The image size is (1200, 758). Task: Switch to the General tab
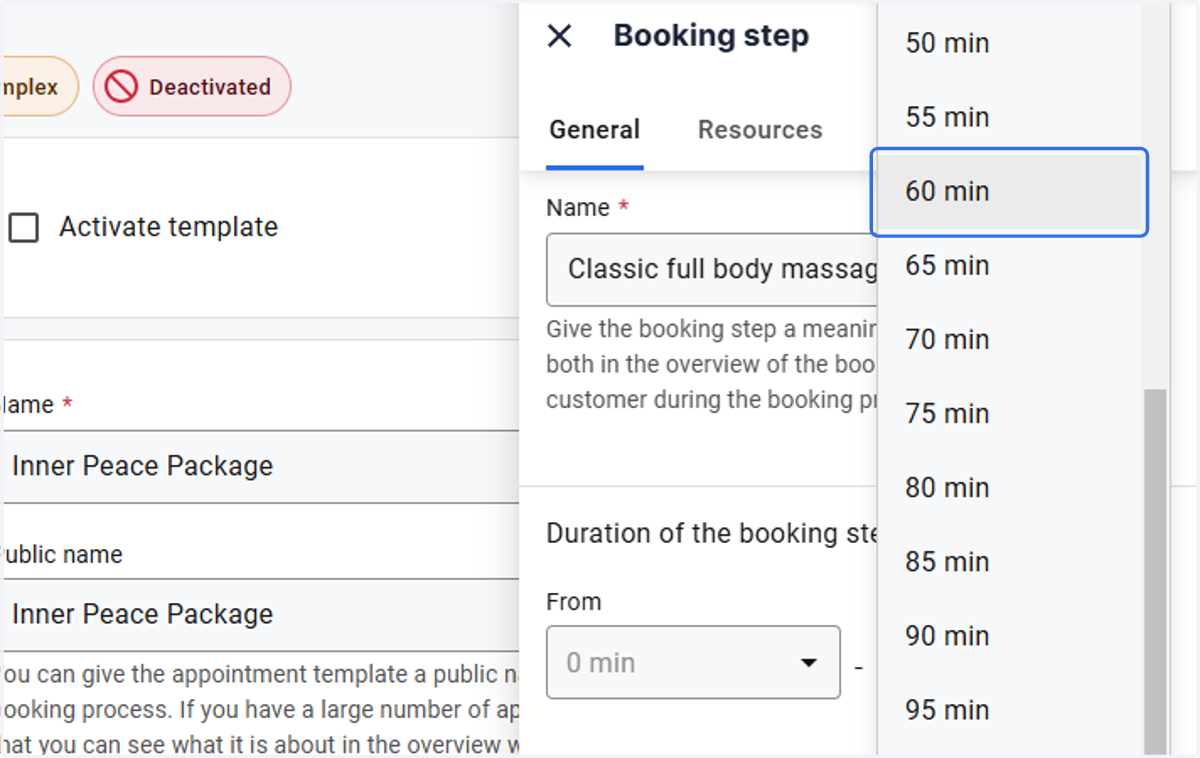point(595,130)
